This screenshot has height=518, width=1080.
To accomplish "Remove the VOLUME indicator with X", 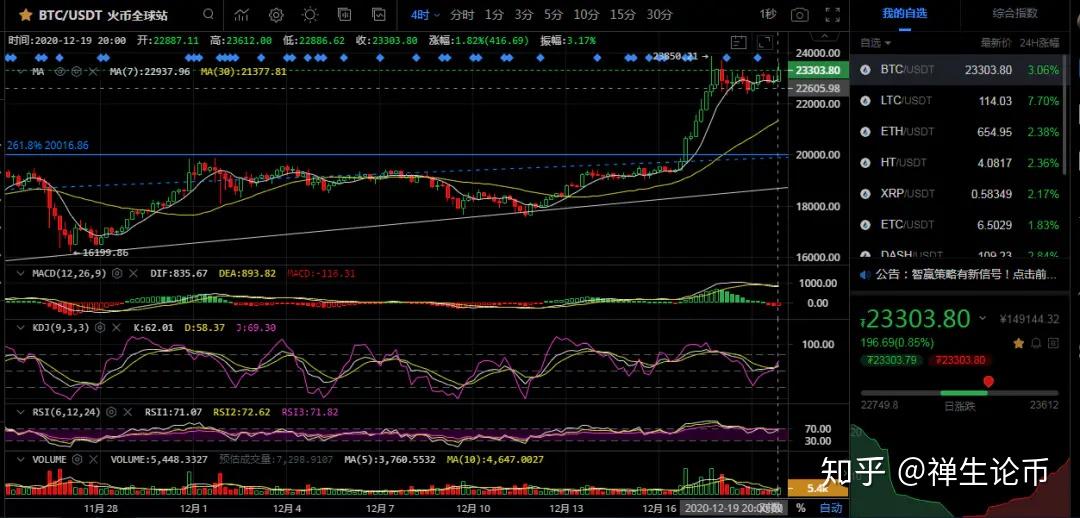I will 94,459.
